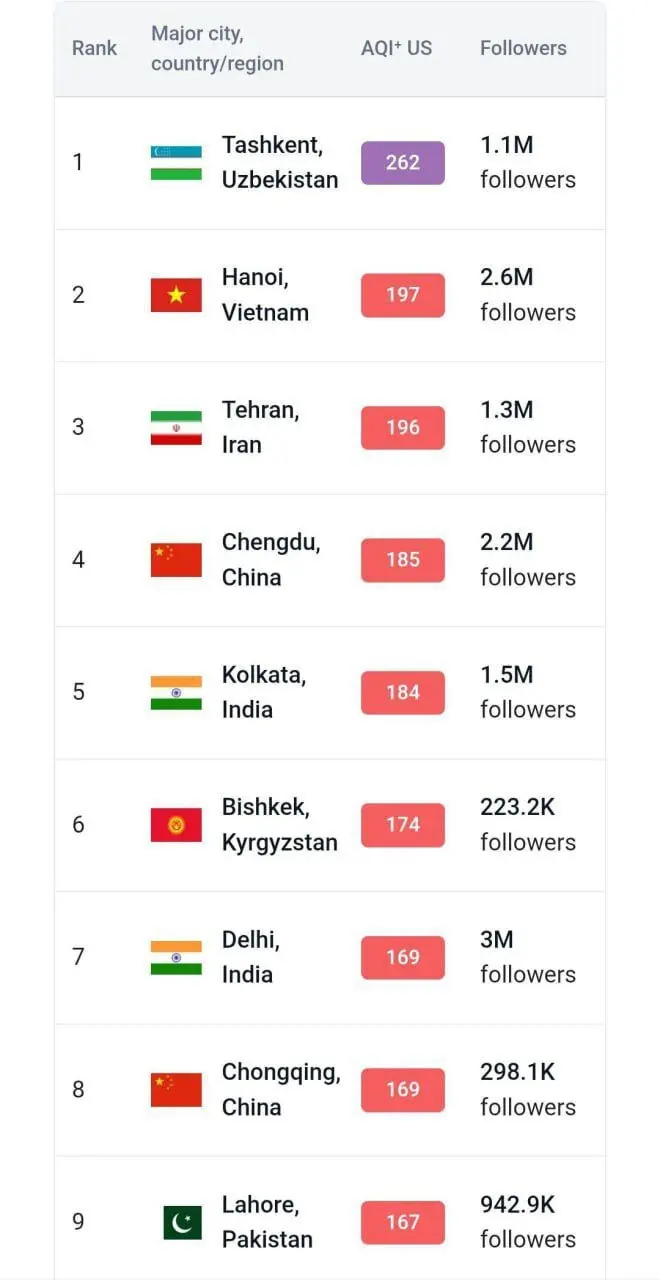This screenshot has width=660, height=1280.
Task: Click the 174 AQI badge for Bishkek
Action: (402, 825)
